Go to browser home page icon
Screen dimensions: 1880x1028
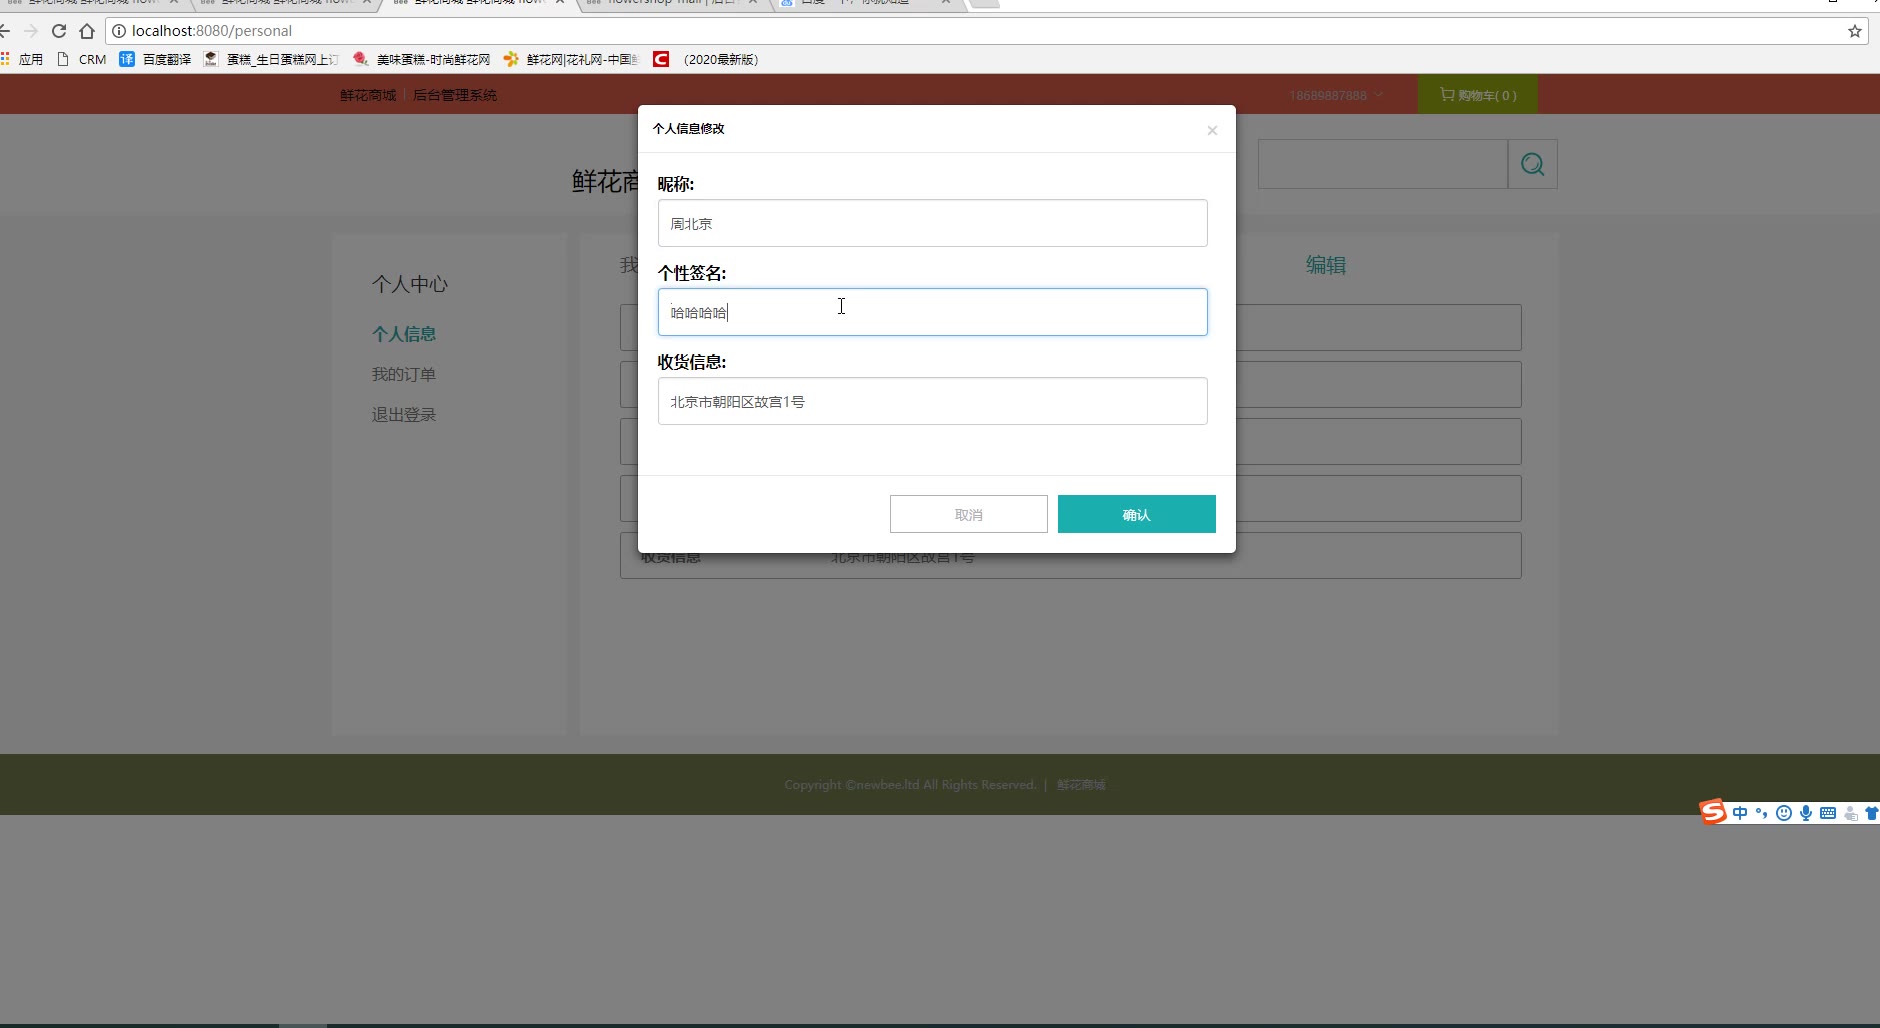point(87,31)
